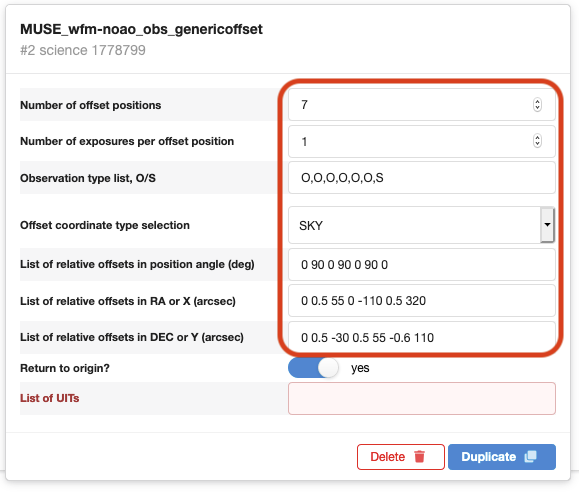Click the copy icon on Duplicate button
579x492 pixels.
pos(530,457)
